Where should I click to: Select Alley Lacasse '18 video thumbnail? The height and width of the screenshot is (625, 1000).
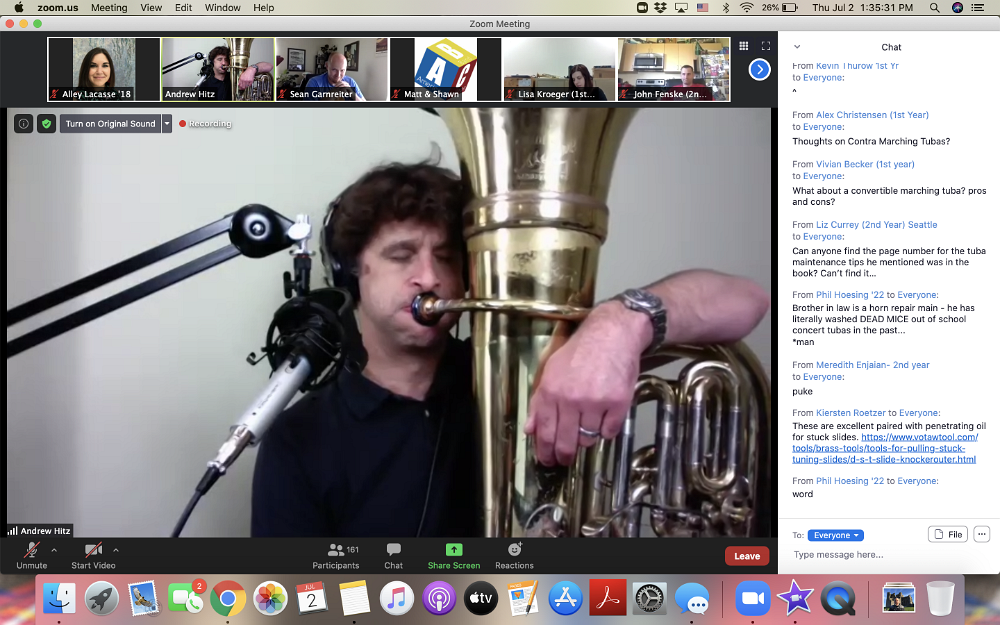tap(104, 69)
